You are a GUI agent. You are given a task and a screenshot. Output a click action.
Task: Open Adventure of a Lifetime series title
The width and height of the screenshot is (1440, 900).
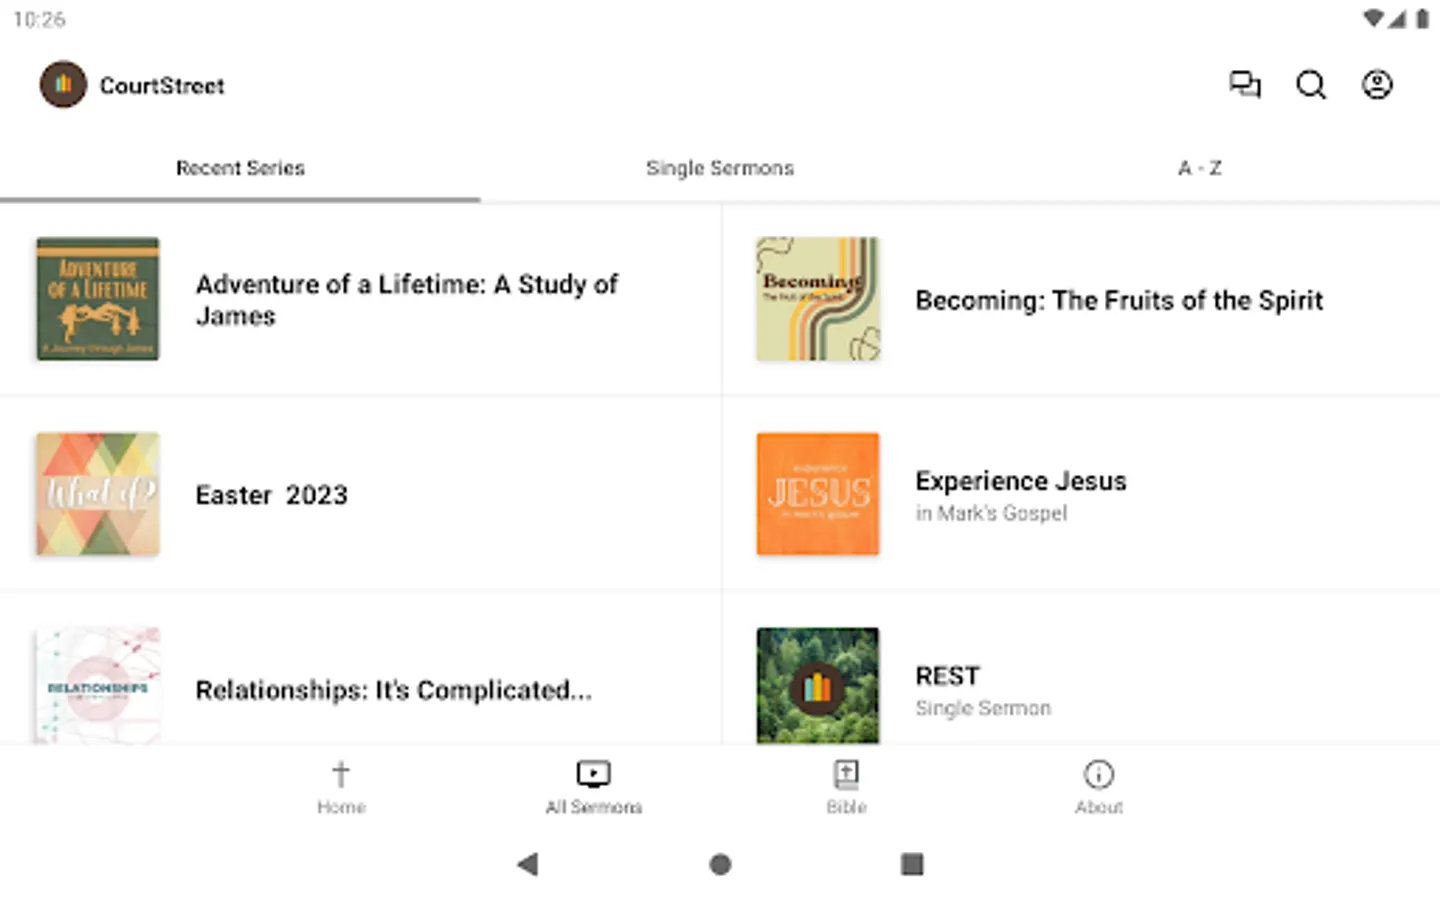pyautogui.click(x=406, y=300)
